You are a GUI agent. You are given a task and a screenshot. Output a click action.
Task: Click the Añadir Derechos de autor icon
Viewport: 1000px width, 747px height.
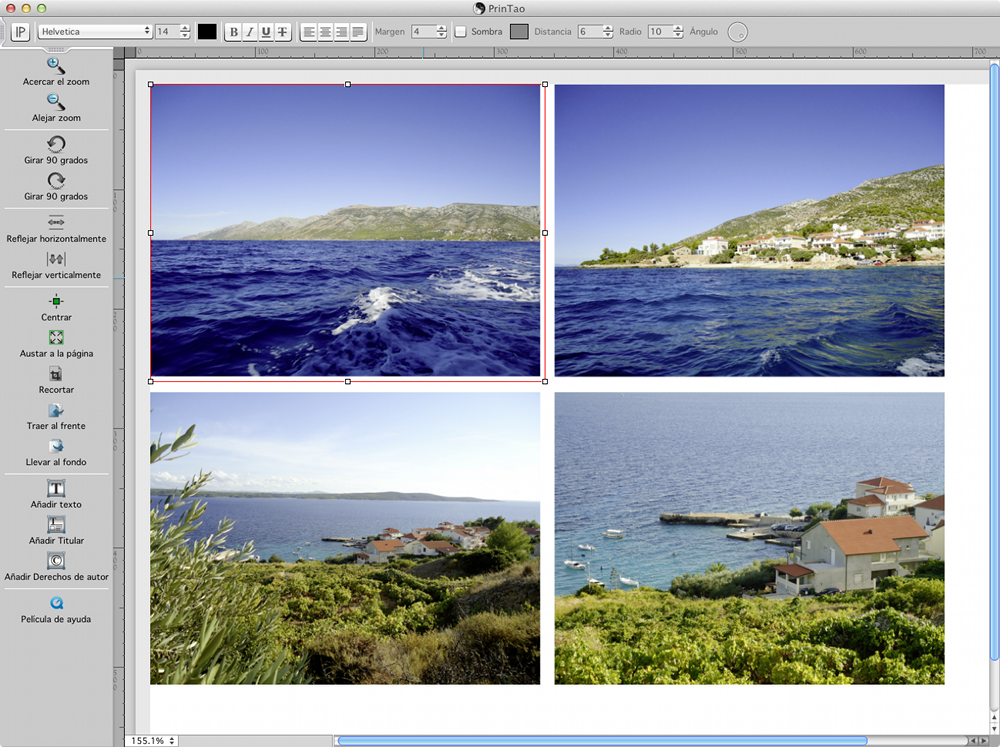point(56,561)
